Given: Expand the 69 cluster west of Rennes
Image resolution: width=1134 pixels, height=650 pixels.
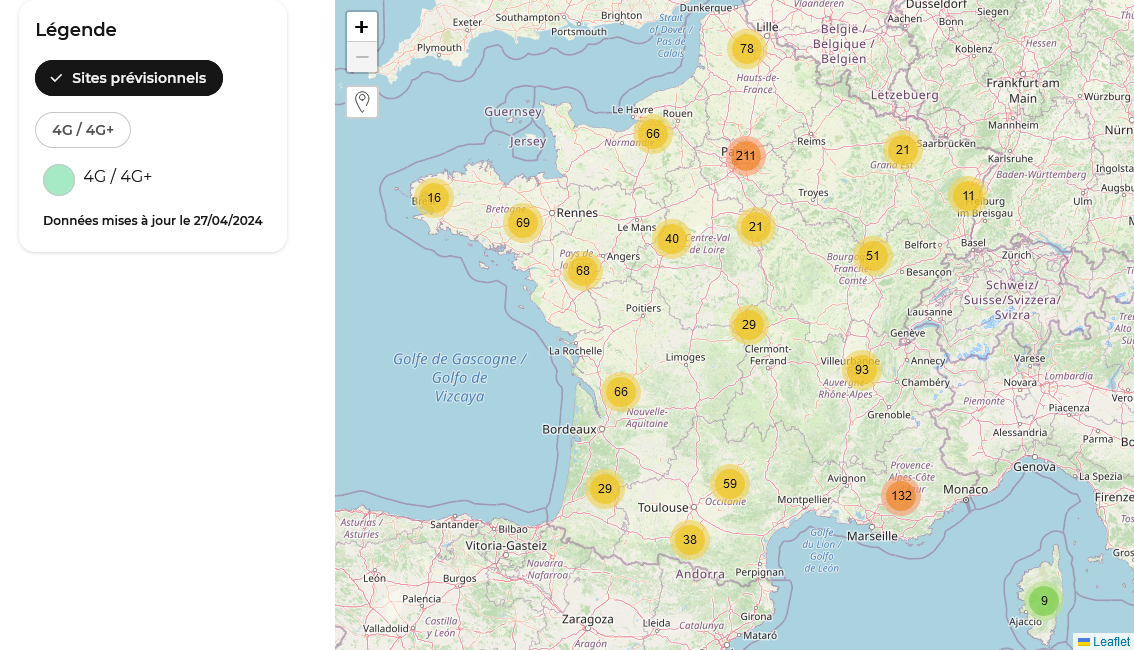Looking at the screenshot, I should (x=523, y=223).
